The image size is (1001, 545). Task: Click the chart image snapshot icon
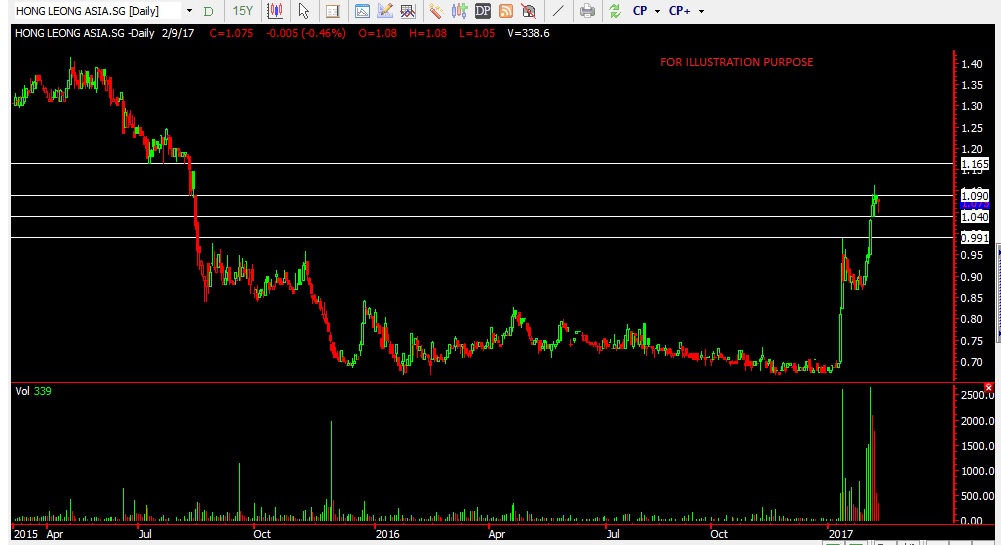pos(362,11)
